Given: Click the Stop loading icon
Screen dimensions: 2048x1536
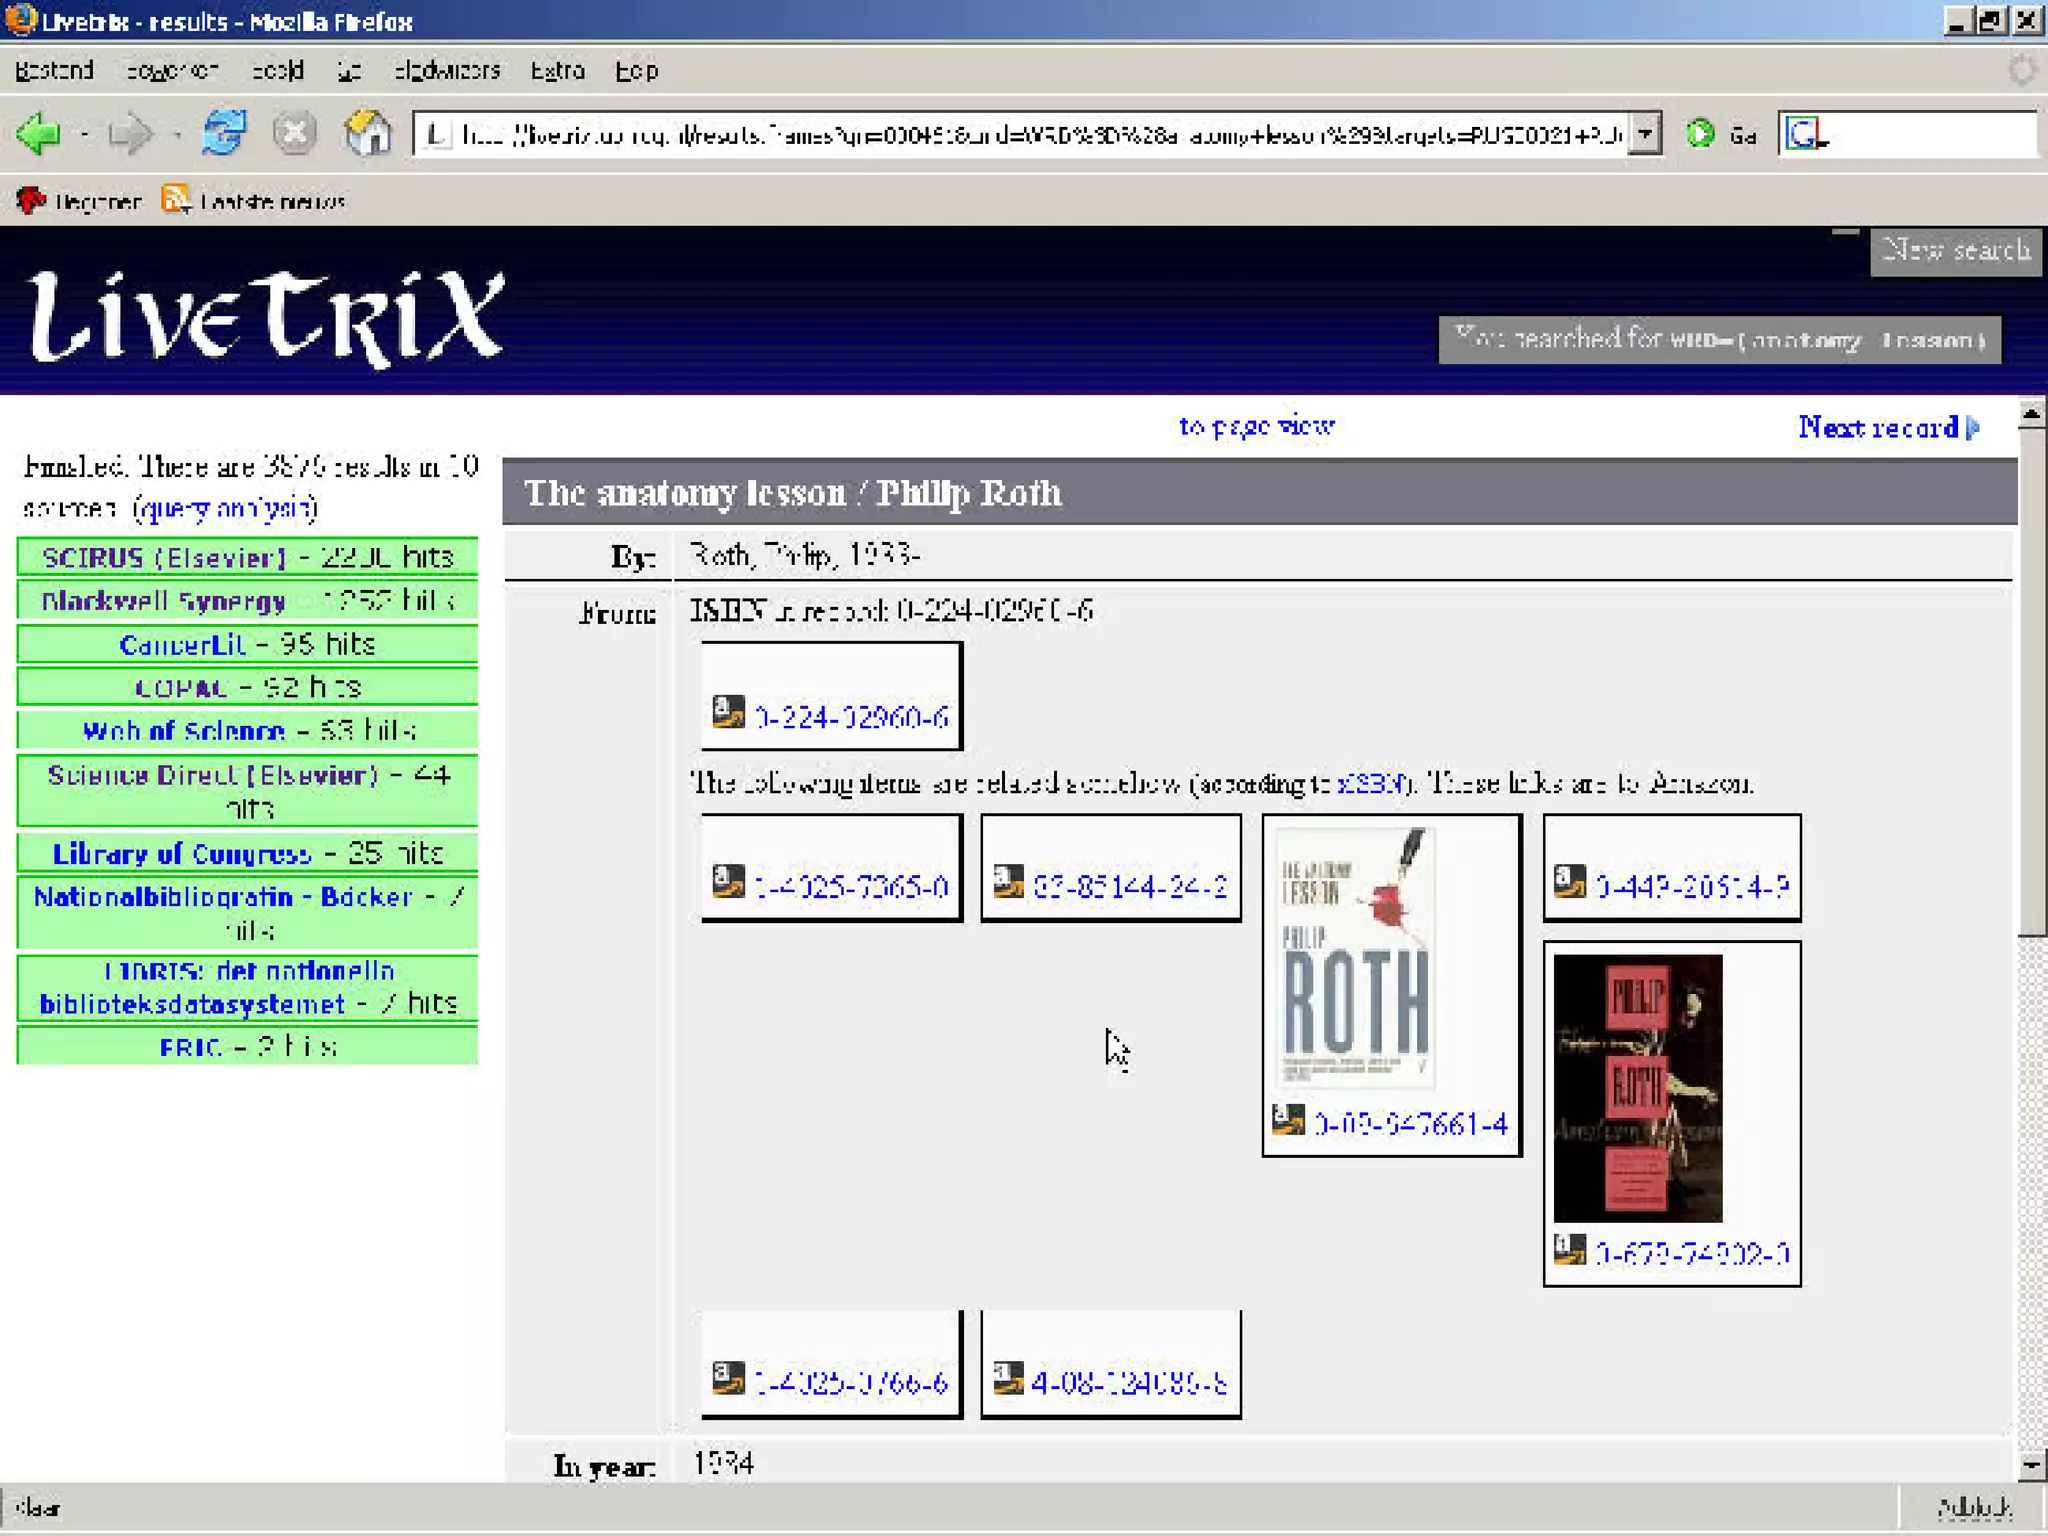Looking at the screenshot, I should (x=295, y=133).
